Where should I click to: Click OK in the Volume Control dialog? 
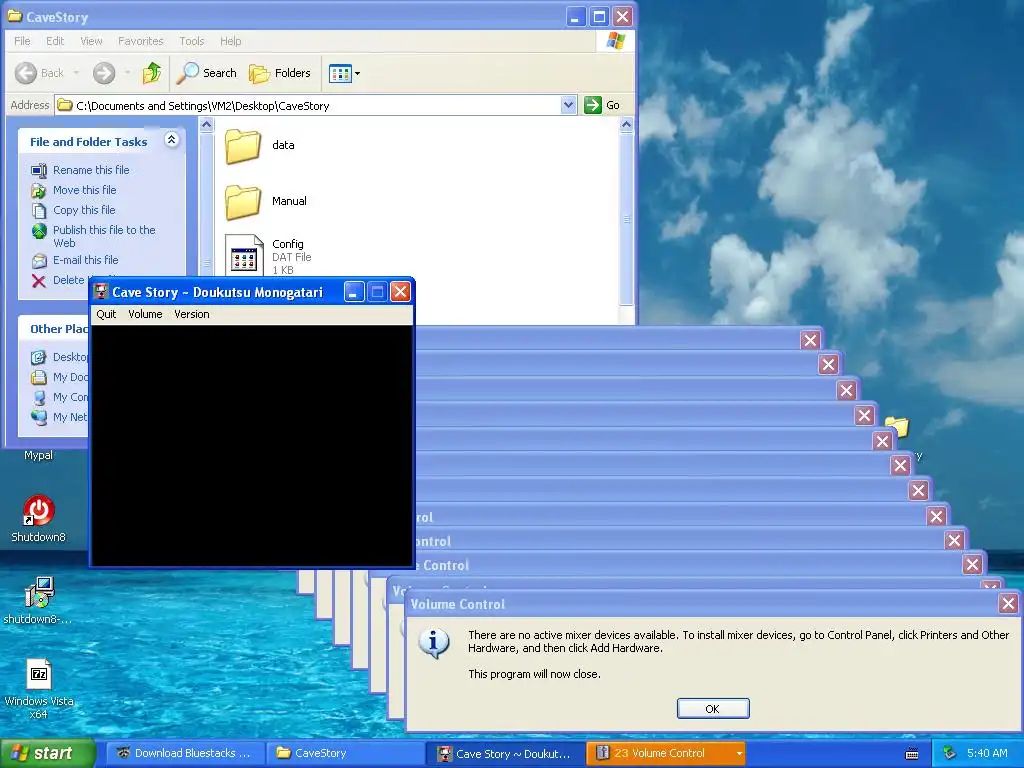point(712,709)
